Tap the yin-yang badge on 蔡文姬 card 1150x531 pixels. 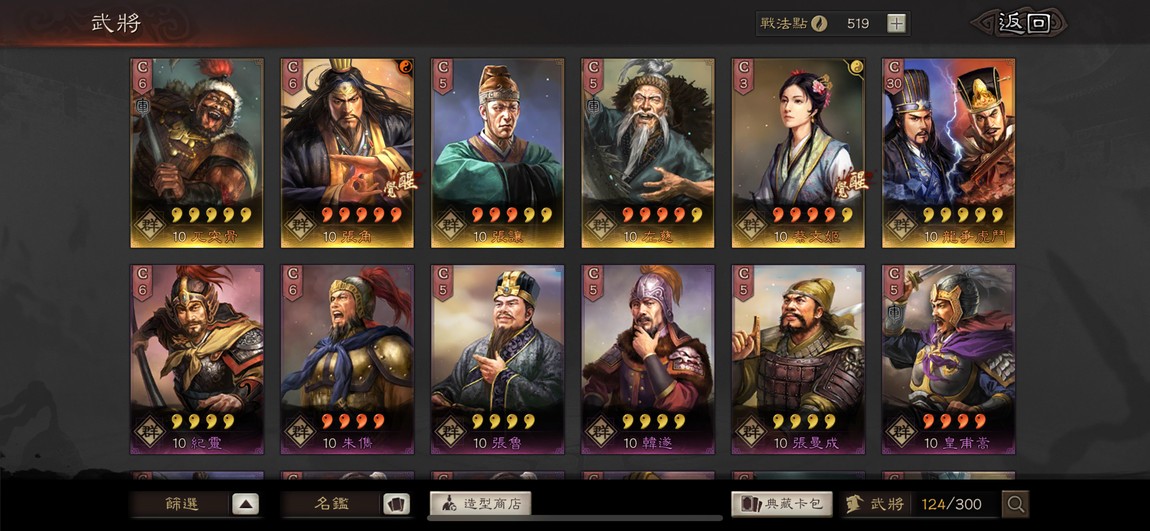[x=857, y=67]
